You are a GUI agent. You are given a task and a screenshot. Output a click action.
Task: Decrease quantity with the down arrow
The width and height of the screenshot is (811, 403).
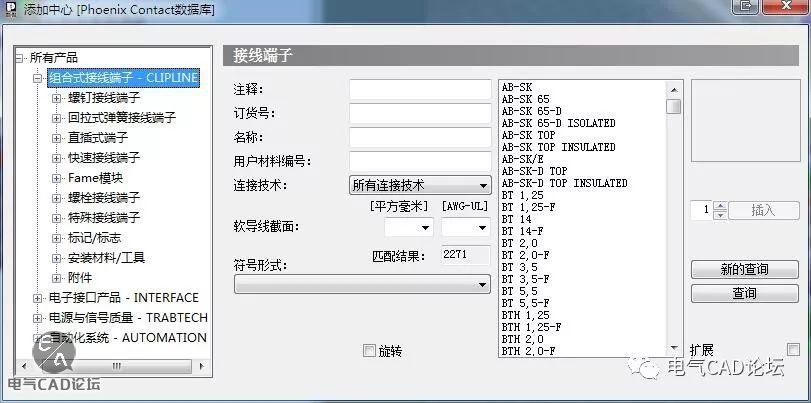click(720, 215)
